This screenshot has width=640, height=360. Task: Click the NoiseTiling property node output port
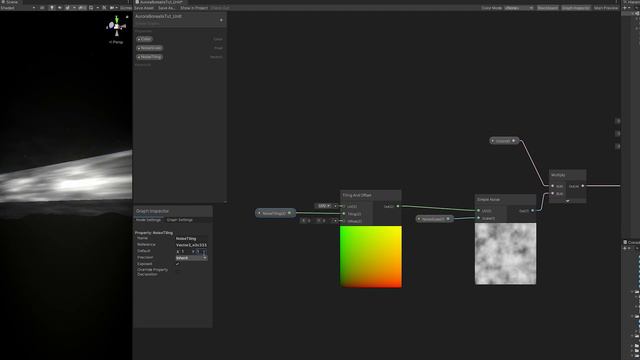tap(290, 213)
